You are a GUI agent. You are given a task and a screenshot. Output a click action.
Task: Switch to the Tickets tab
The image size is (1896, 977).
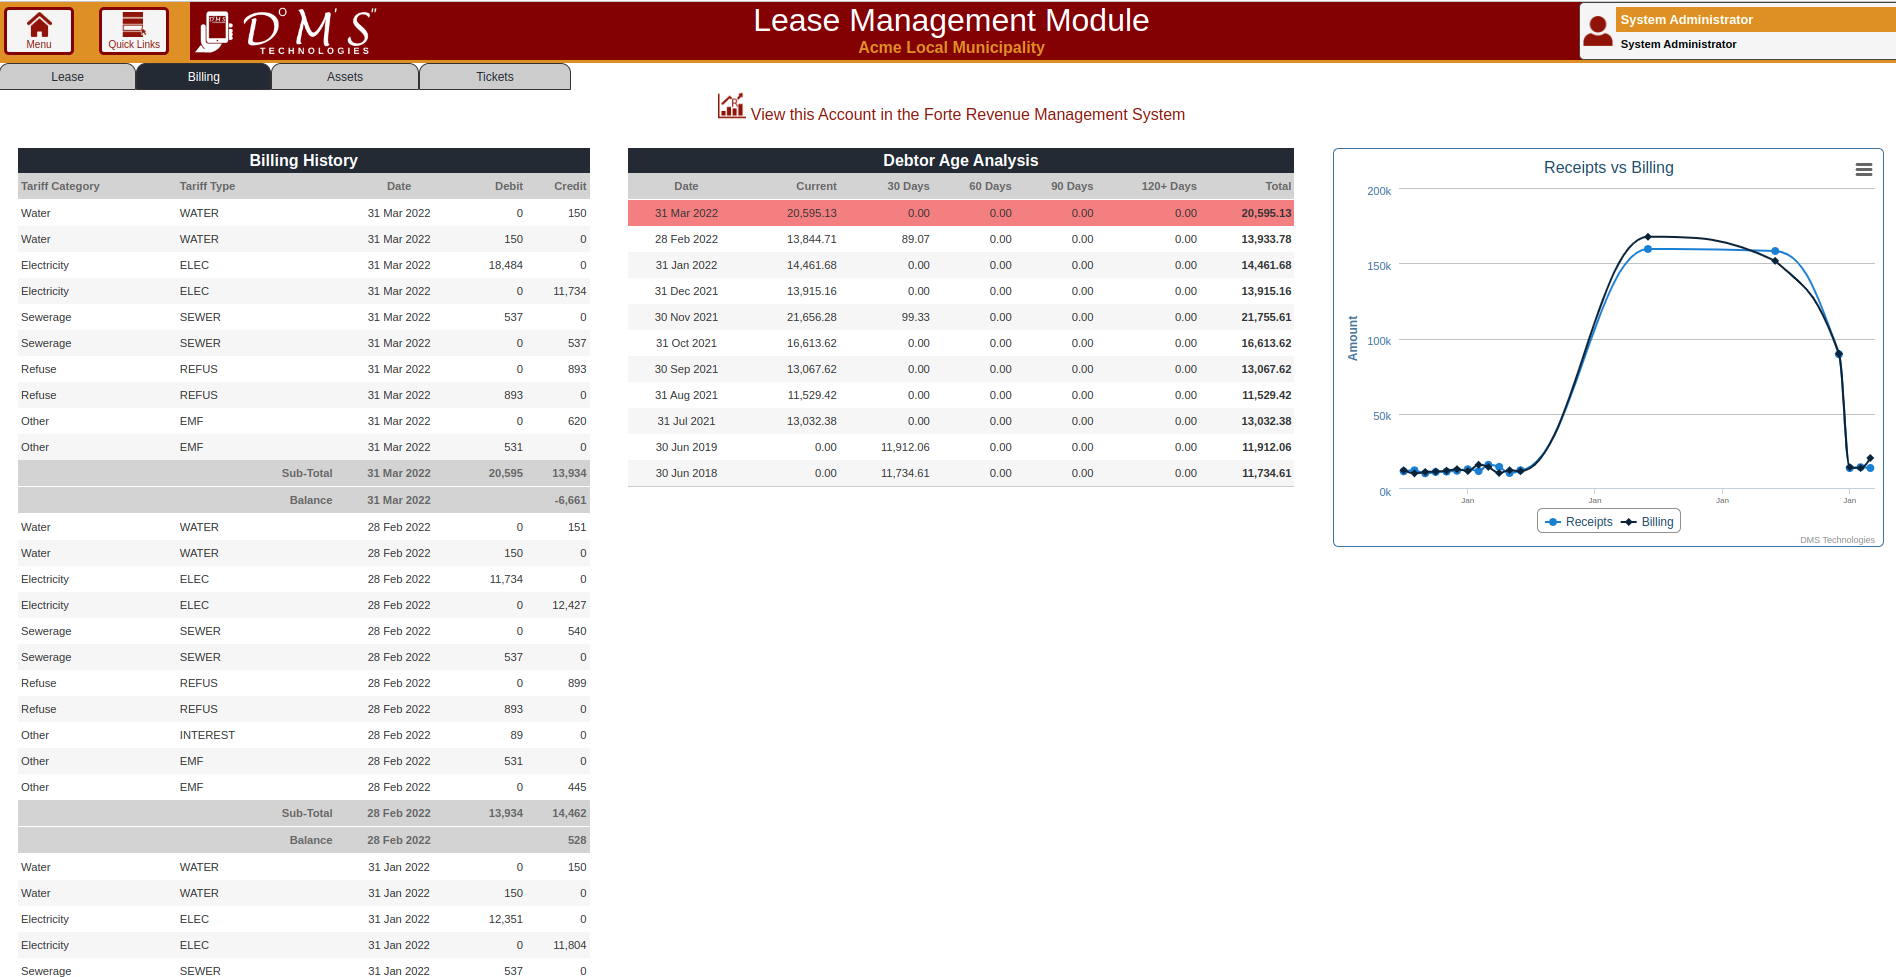tap(495, 77)
